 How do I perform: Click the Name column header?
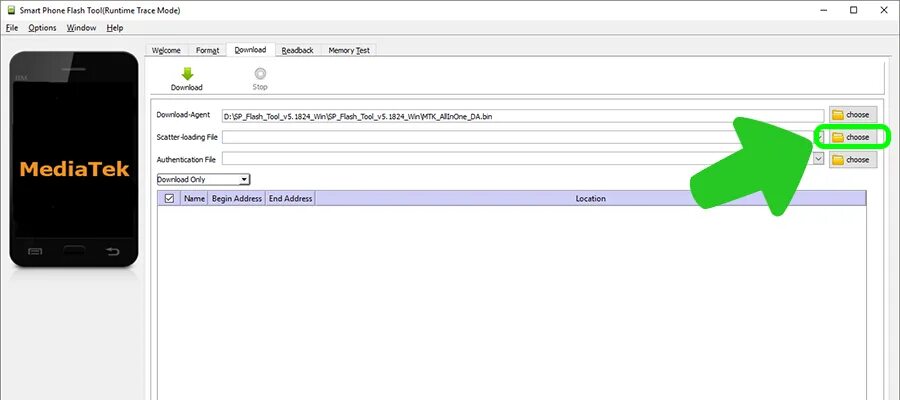tap(195, 199)
